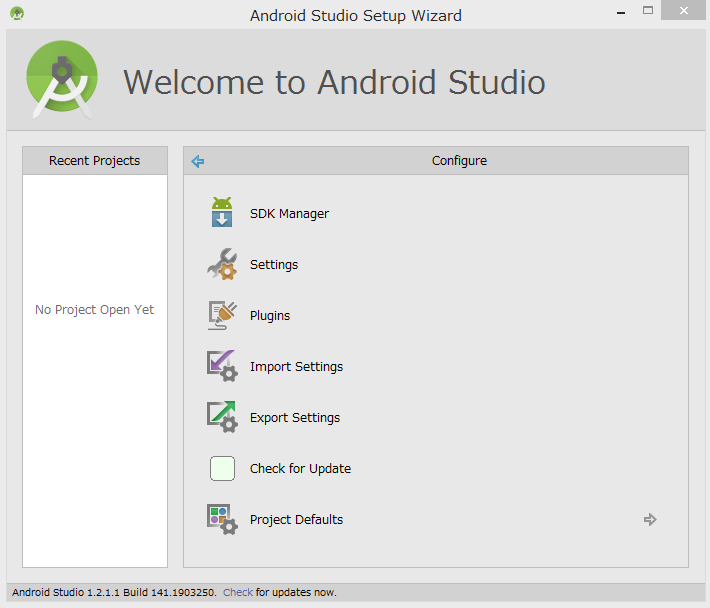The height and width of the screenshot is (608, 710).
Task: Select Export Settings label
Action: [295, 417]
